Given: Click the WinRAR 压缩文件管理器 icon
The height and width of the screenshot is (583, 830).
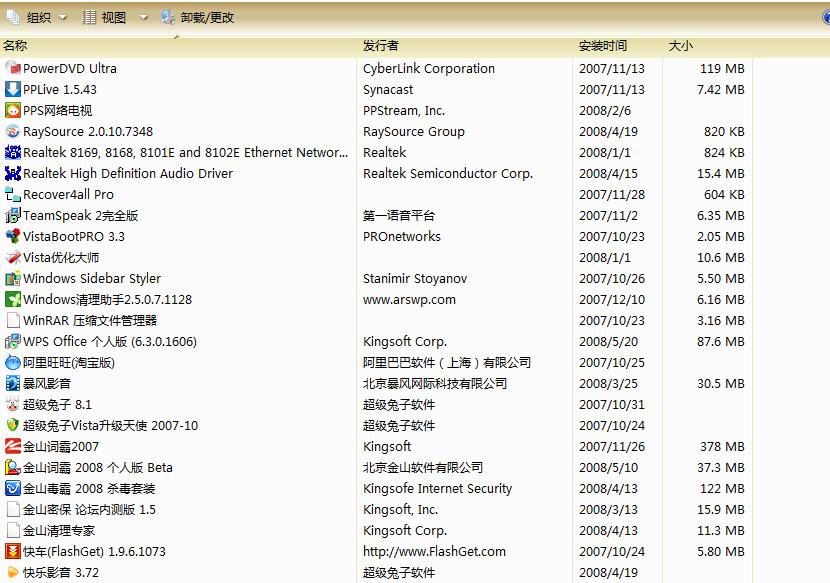Looking at the screenshot, I should point(13,320).
